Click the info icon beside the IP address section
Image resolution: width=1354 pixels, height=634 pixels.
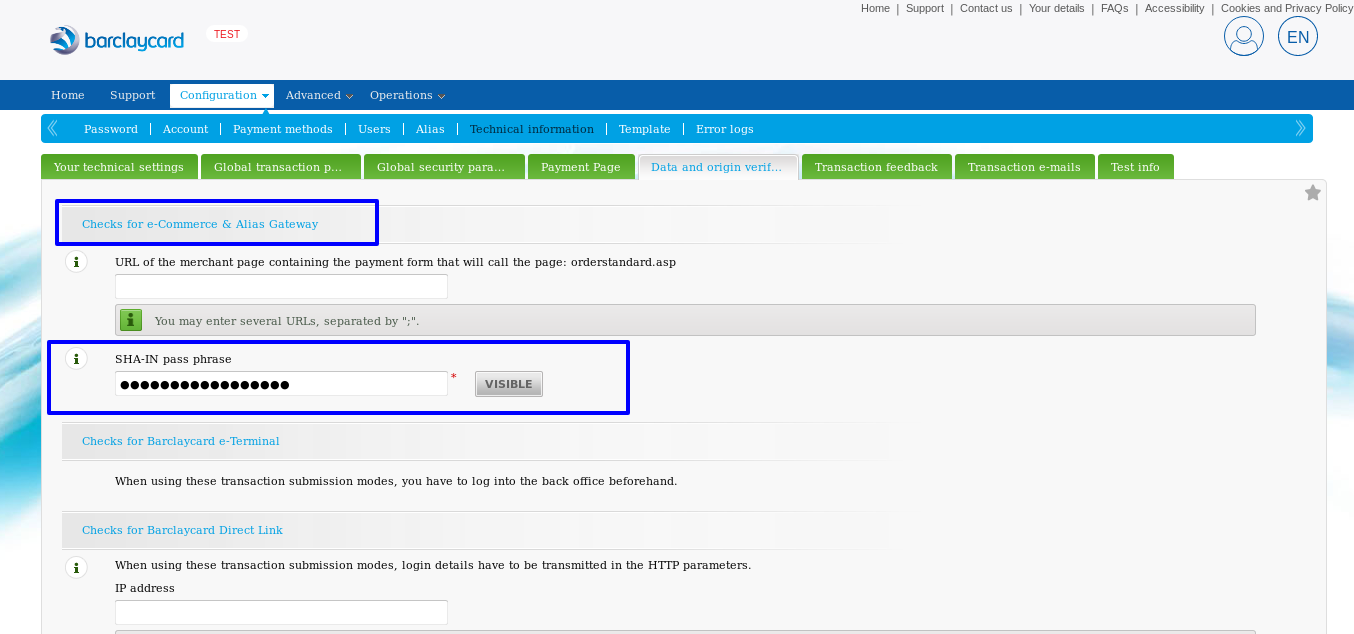pyautogui.click(x=76, y=567)
